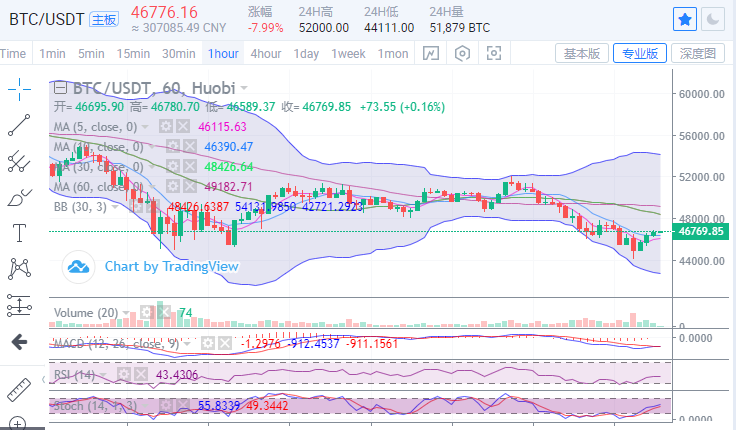Select the pitchfork drawing tool
This screenshot has width=736, height=430.
tap(19, 161)
